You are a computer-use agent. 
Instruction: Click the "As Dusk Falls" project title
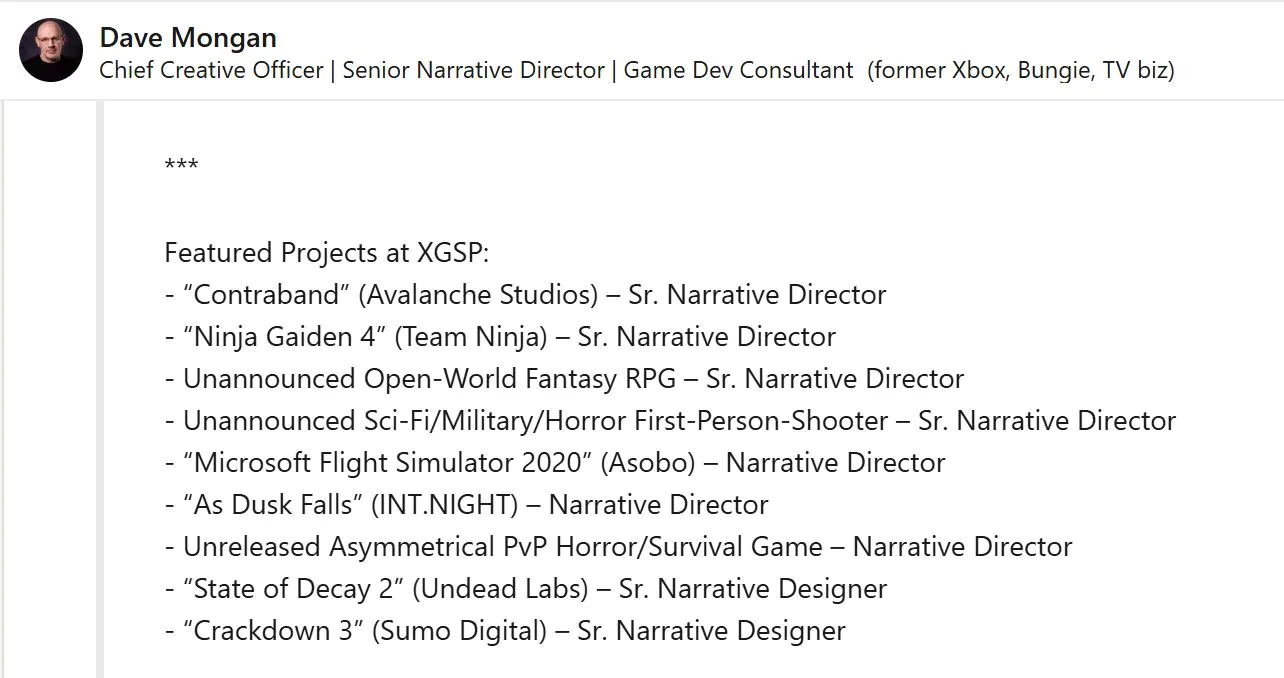pyautogui.click(x=272, y=505)
